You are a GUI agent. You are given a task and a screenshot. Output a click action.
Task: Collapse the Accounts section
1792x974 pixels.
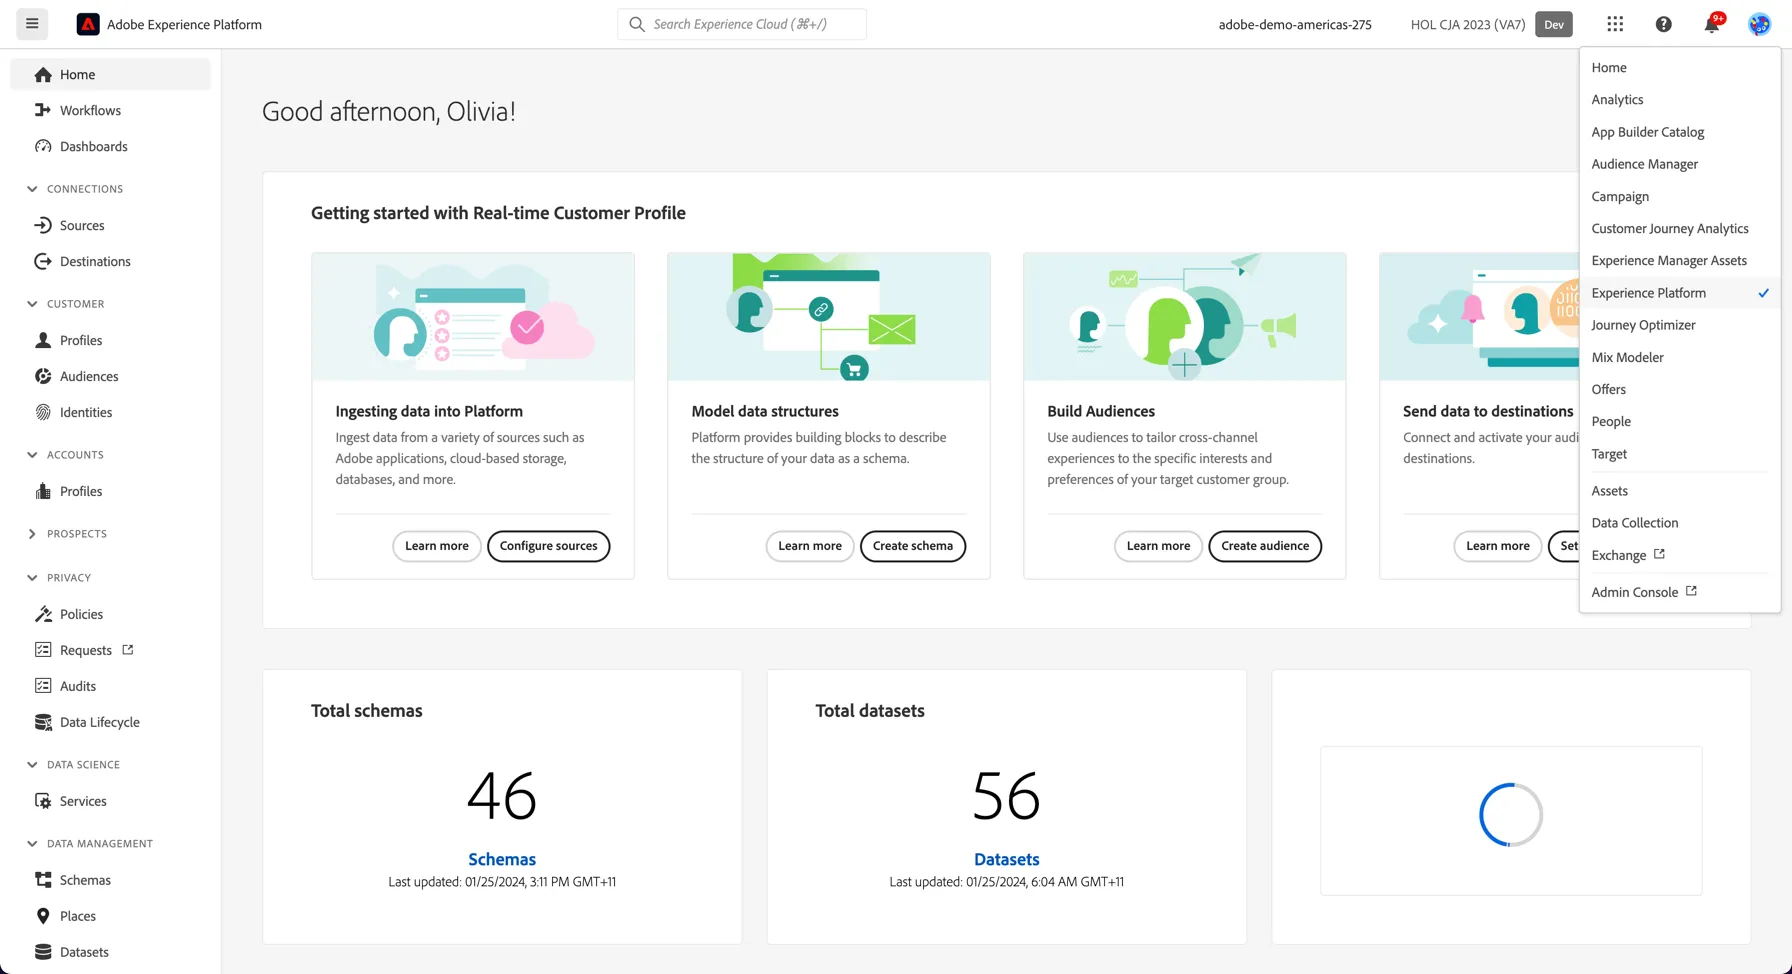32,455
